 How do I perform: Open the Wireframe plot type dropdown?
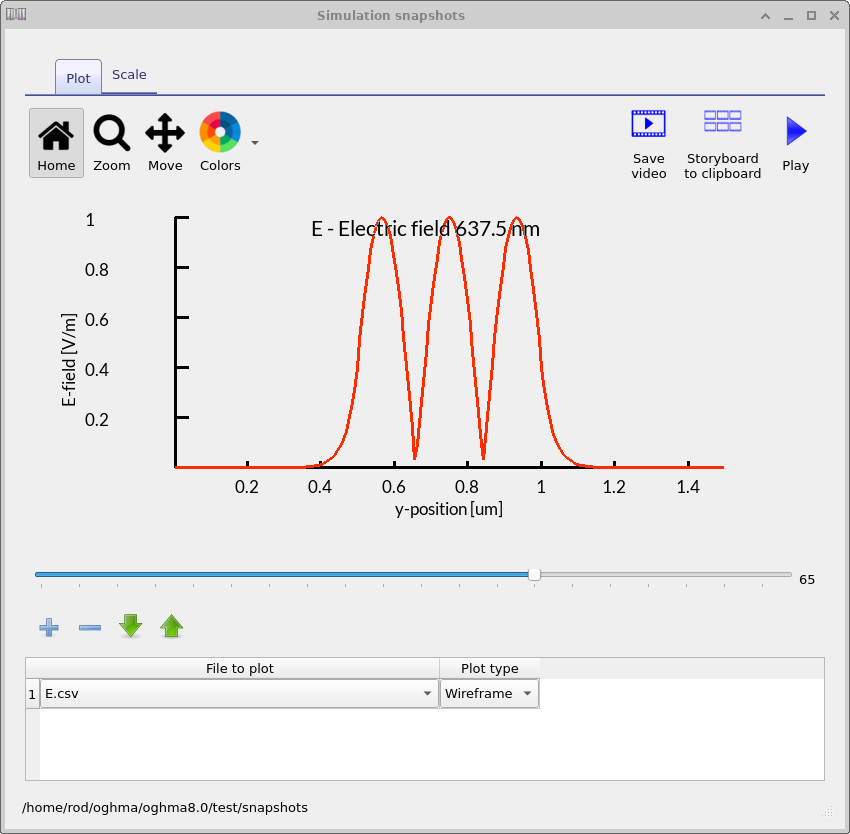[489, 694]
